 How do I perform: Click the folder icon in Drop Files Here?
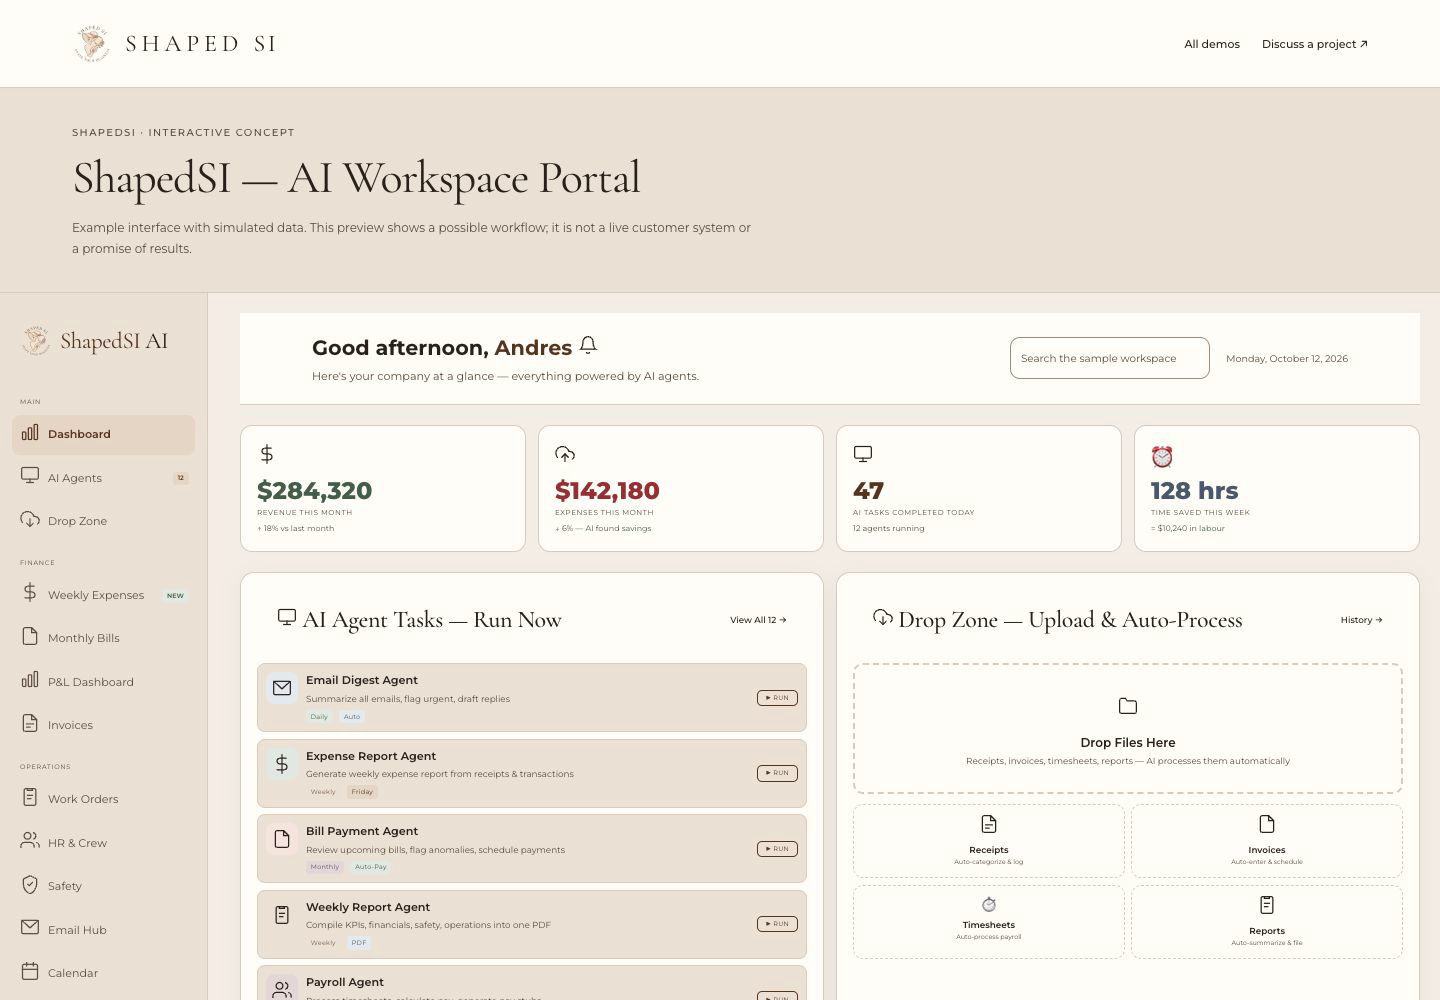tap(1128, 706)
